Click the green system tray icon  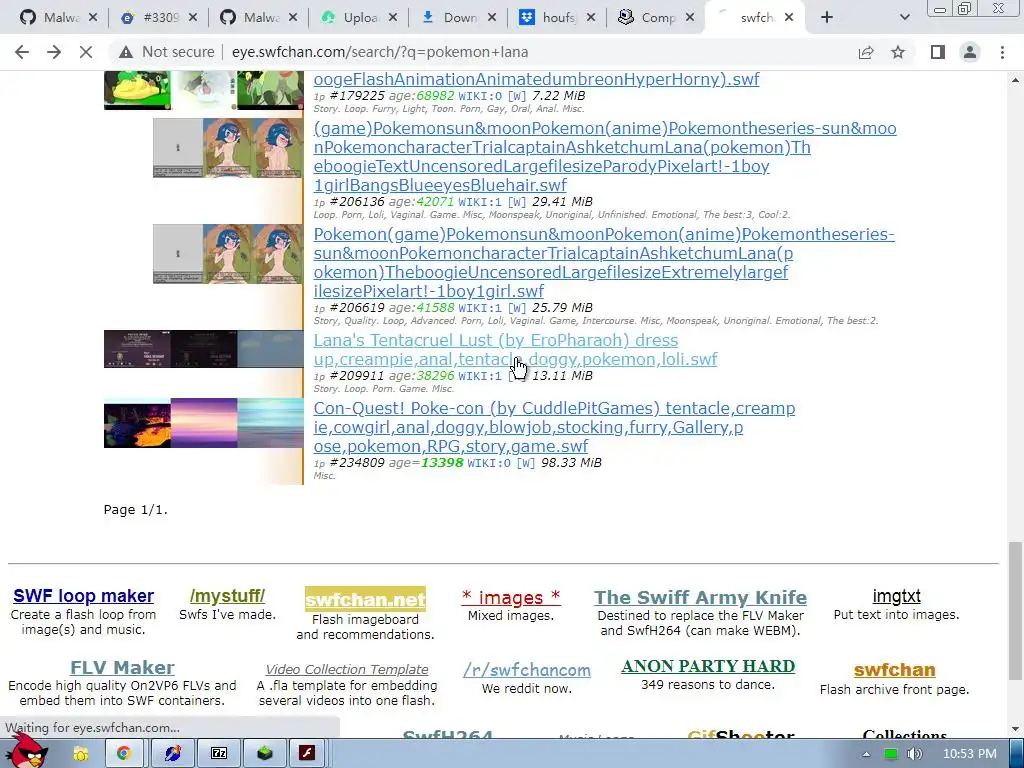tap(891, 754)
